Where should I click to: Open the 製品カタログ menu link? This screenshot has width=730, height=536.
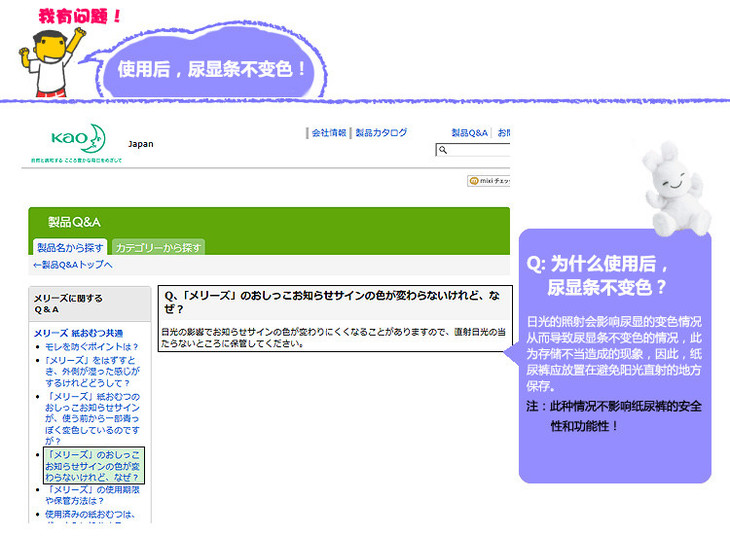coord(382,132)
